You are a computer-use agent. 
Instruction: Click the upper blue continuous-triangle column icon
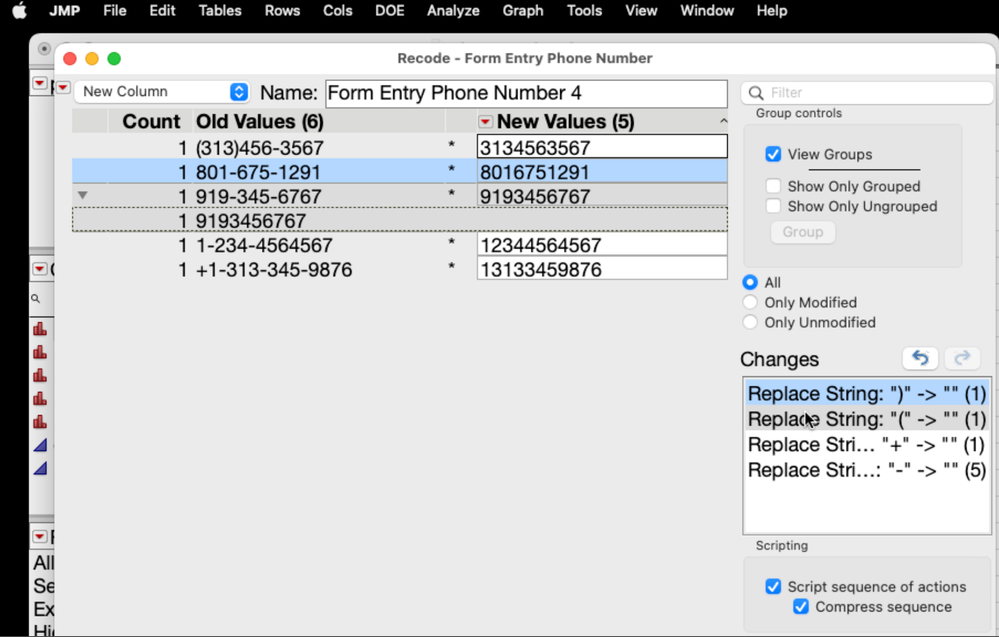pos(40,445)
